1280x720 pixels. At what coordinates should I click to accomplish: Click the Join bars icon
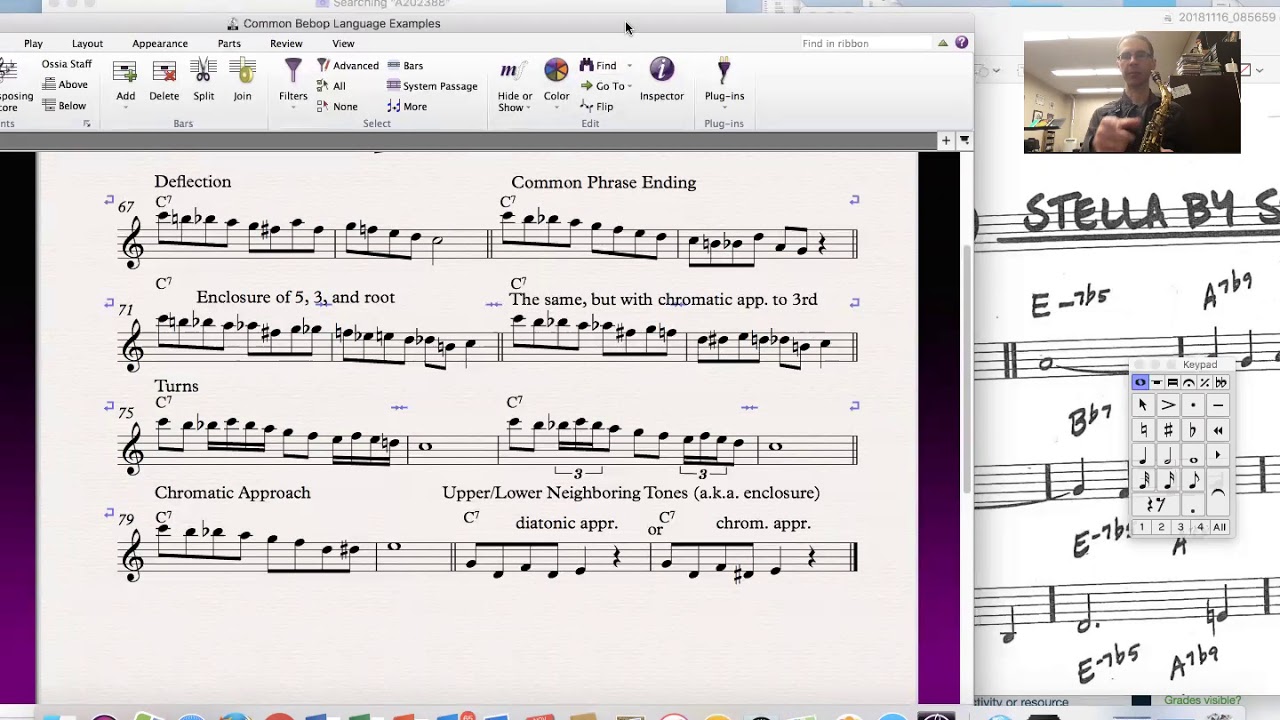242,71
